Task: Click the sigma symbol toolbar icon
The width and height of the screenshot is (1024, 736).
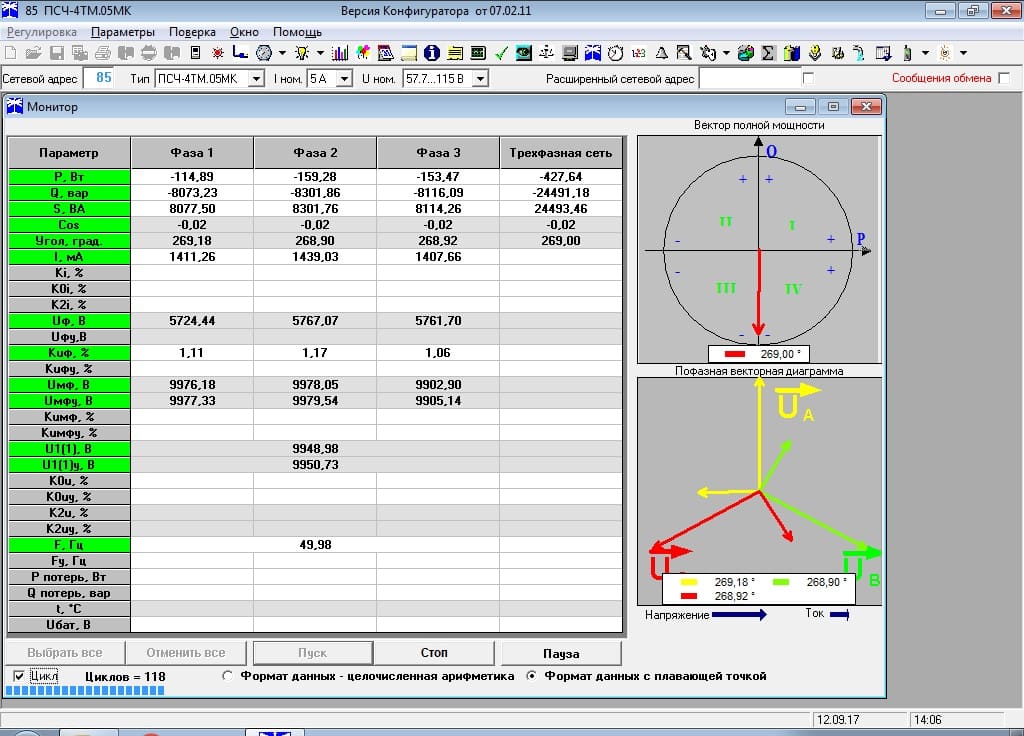Action: [x=768, y=52]
